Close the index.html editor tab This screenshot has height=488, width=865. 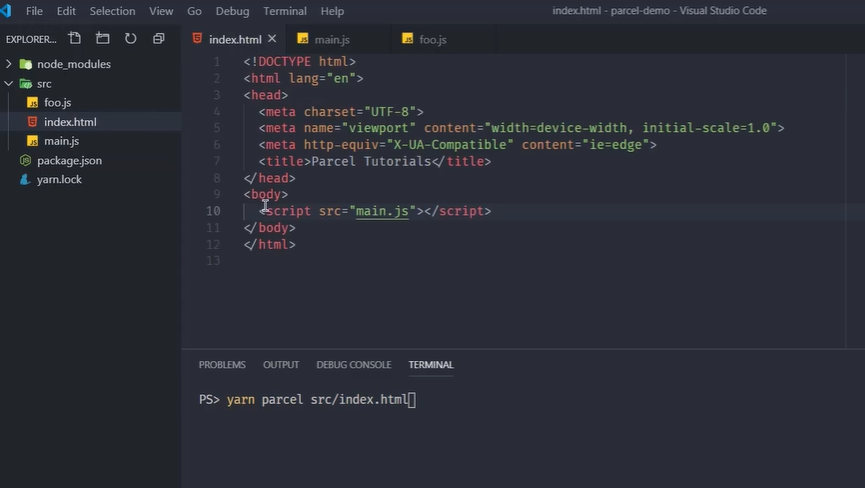point(274,39)
